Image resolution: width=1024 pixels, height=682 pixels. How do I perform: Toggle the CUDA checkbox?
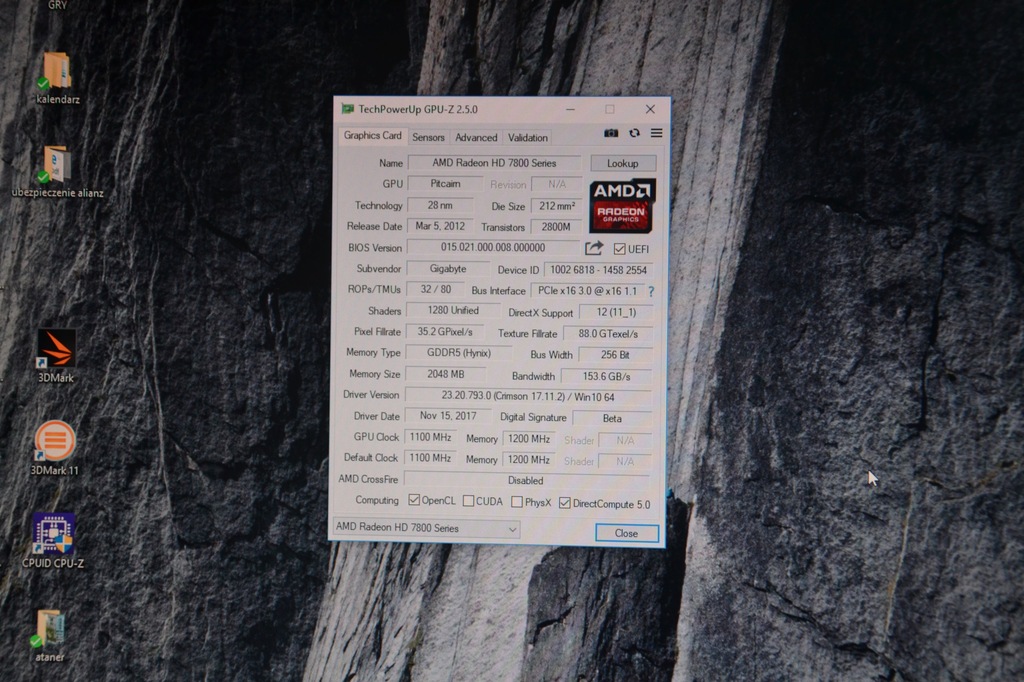point(468,501)
